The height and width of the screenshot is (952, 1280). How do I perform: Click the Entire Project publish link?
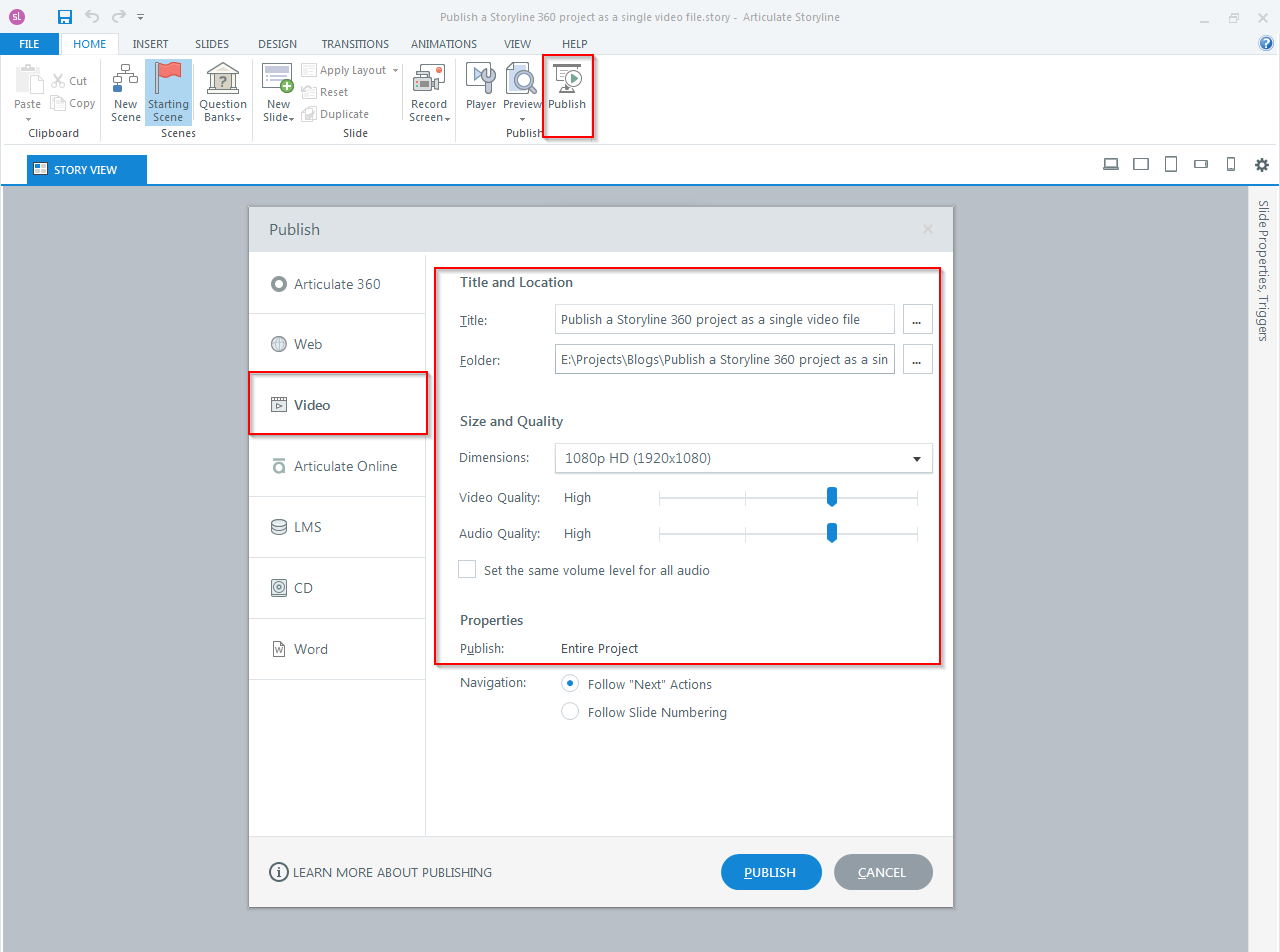point(599,648)
